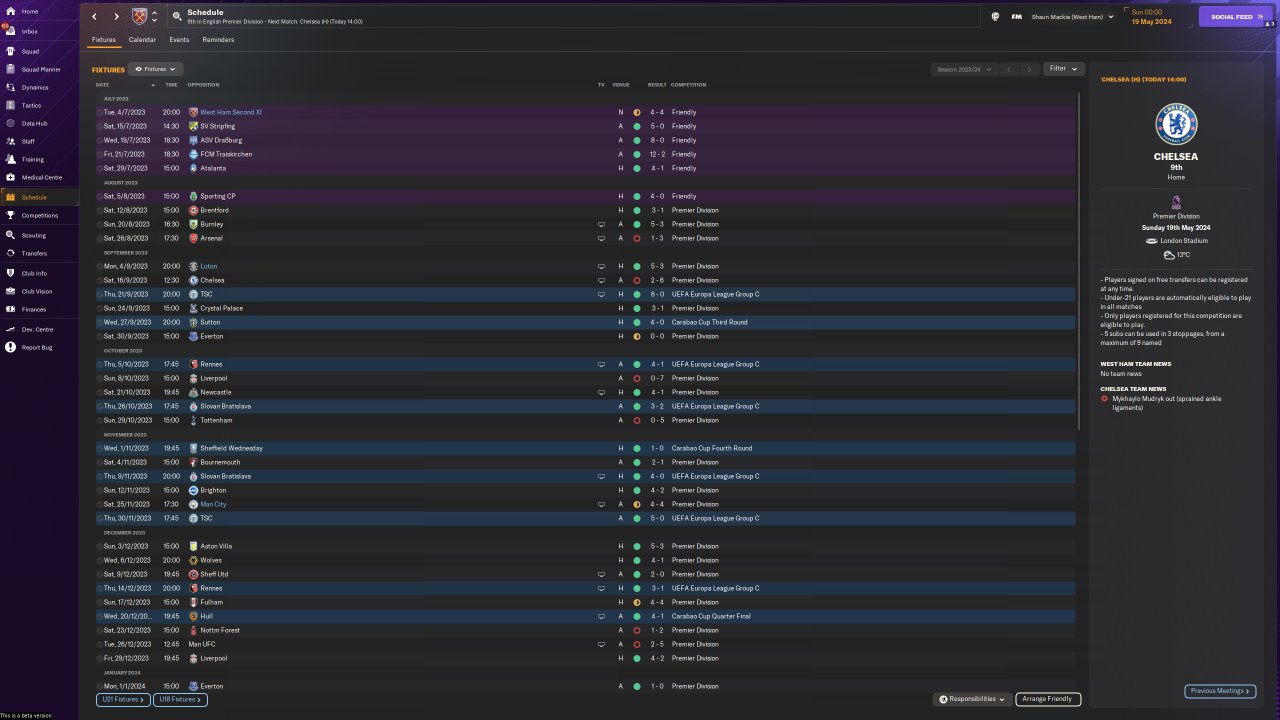Expand the Fixtures view dropdown with eye icon
Viewport: 1280px width, 720px height.
tap(155, 70)
